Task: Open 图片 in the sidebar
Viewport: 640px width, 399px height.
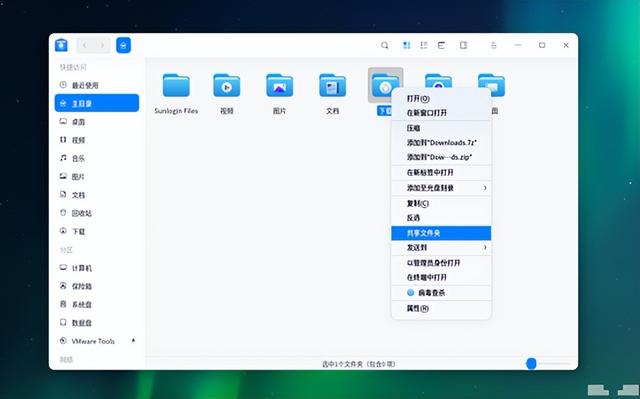Action: pyautogui.click(x=97, y=176)
